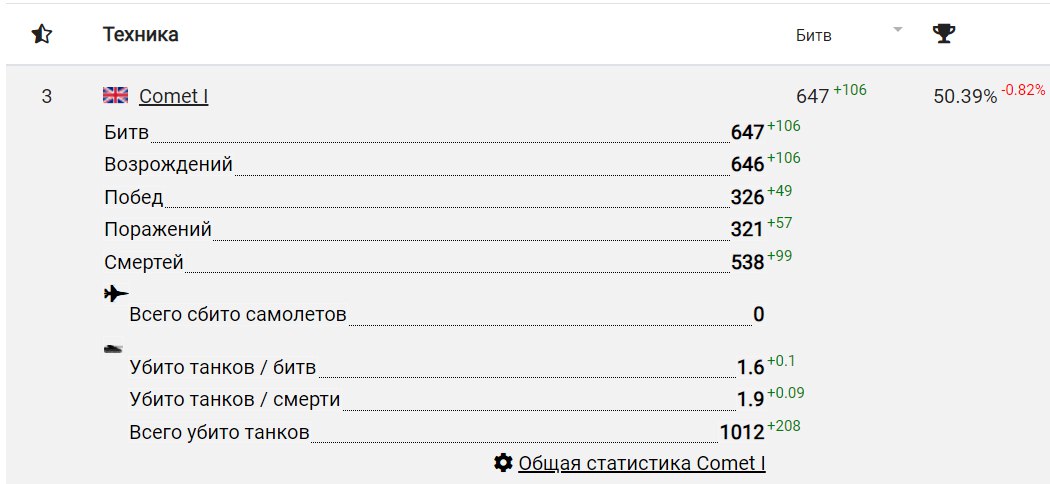Open the Comet I vehicle link
Screen dimensions: 1050x484
tap(173, 97)
